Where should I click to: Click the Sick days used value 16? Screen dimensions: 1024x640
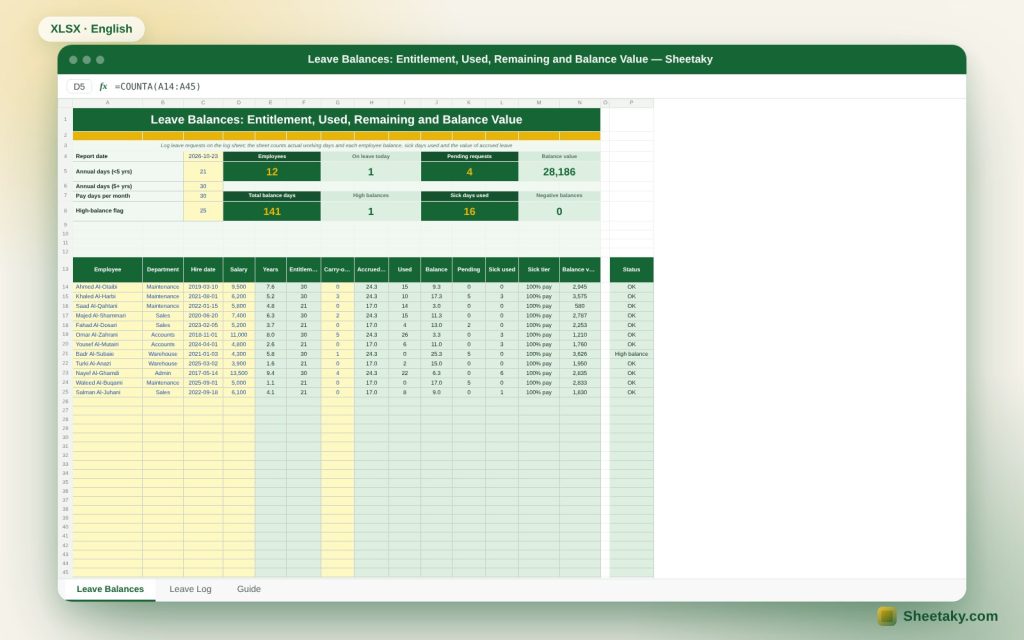point(470,211)
